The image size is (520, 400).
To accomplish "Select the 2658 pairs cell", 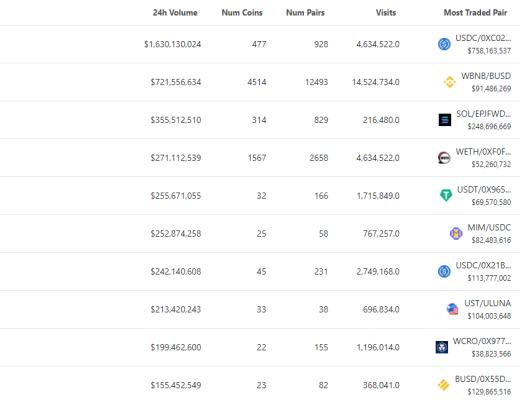I will pos(319,158).
